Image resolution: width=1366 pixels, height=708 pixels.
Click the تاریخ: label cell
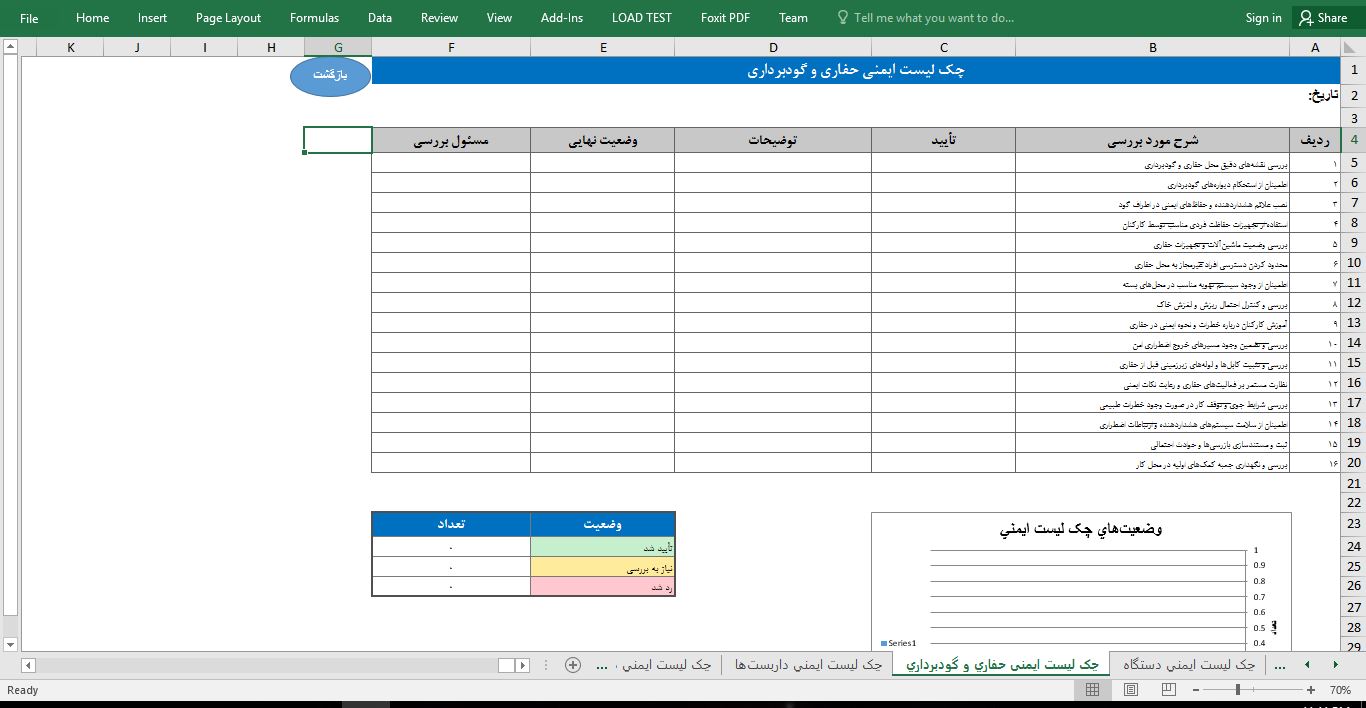point(1323,96)
